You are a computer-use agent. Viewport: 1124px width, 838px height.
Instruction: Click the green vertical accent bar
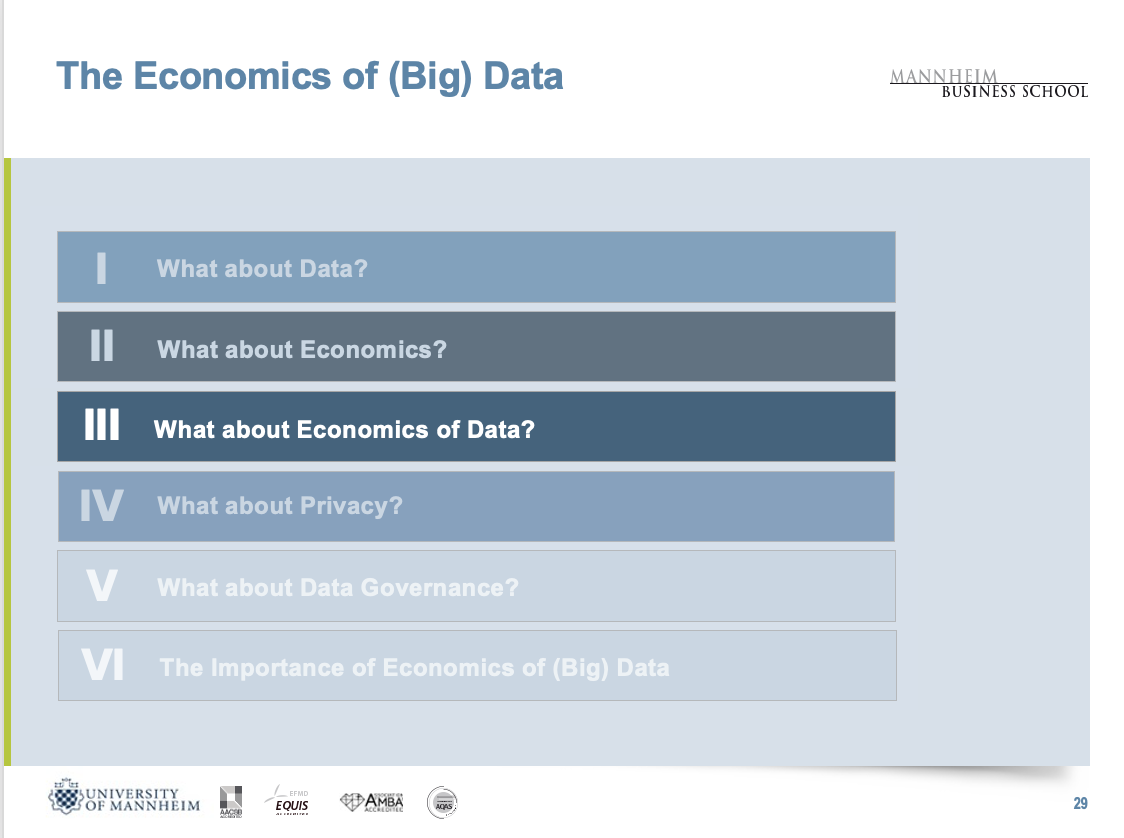point(7,460)
